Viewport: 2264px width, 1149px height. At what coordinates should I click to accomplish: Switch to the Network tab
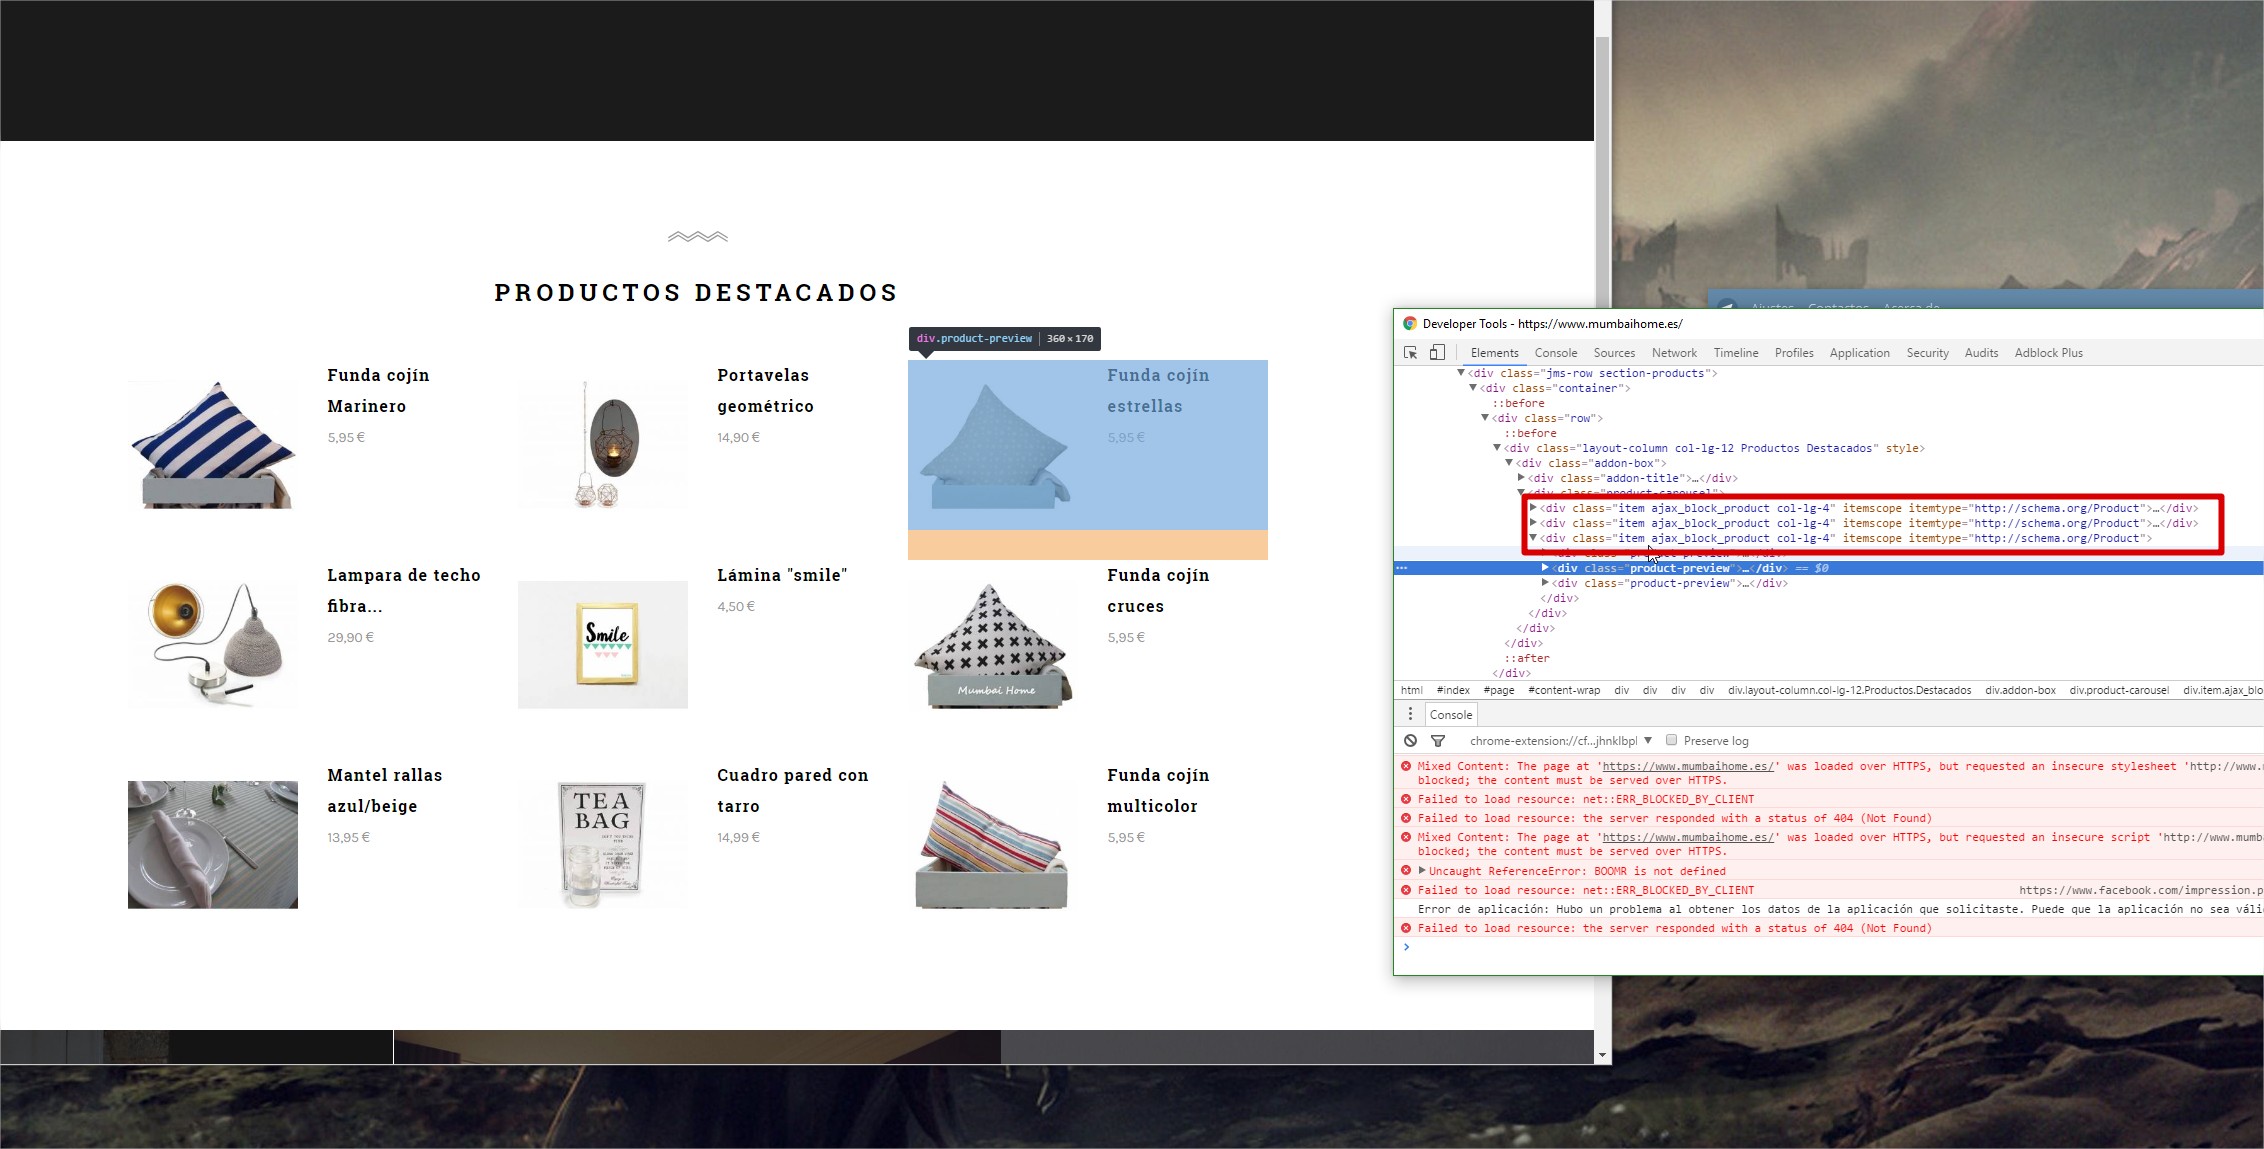click(1674, 353)
